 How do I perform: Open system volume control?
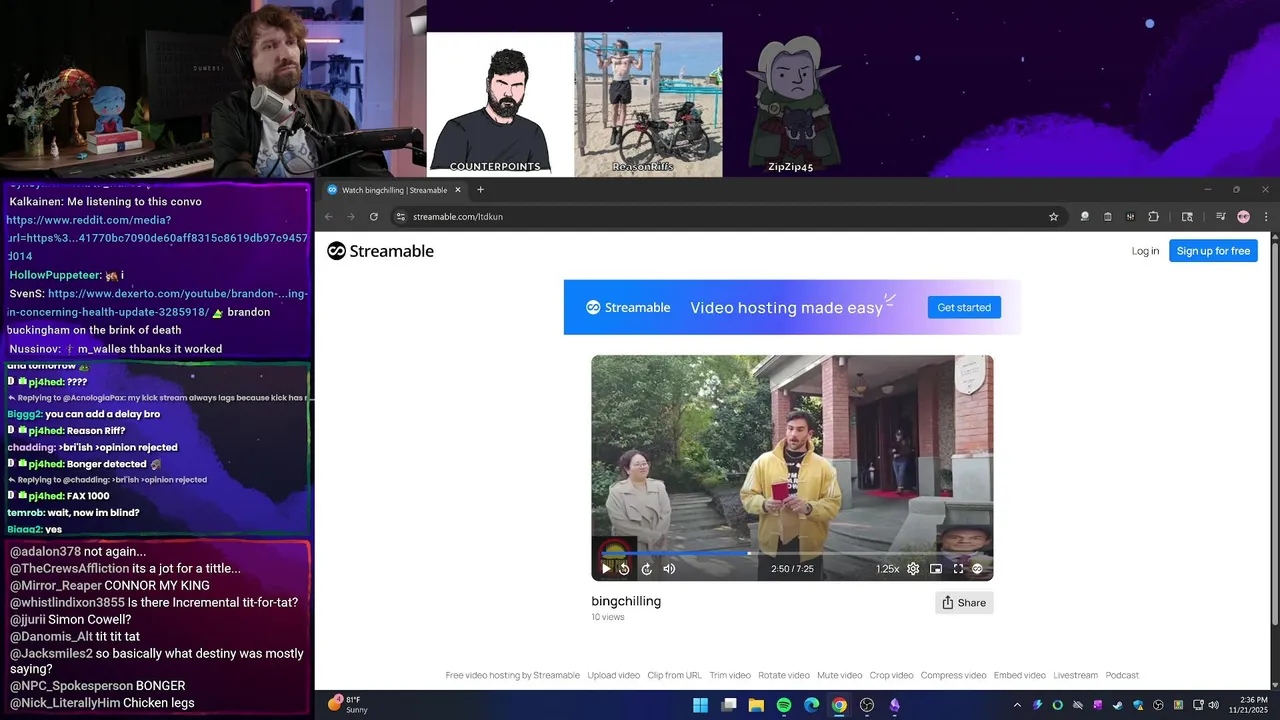1213,705
